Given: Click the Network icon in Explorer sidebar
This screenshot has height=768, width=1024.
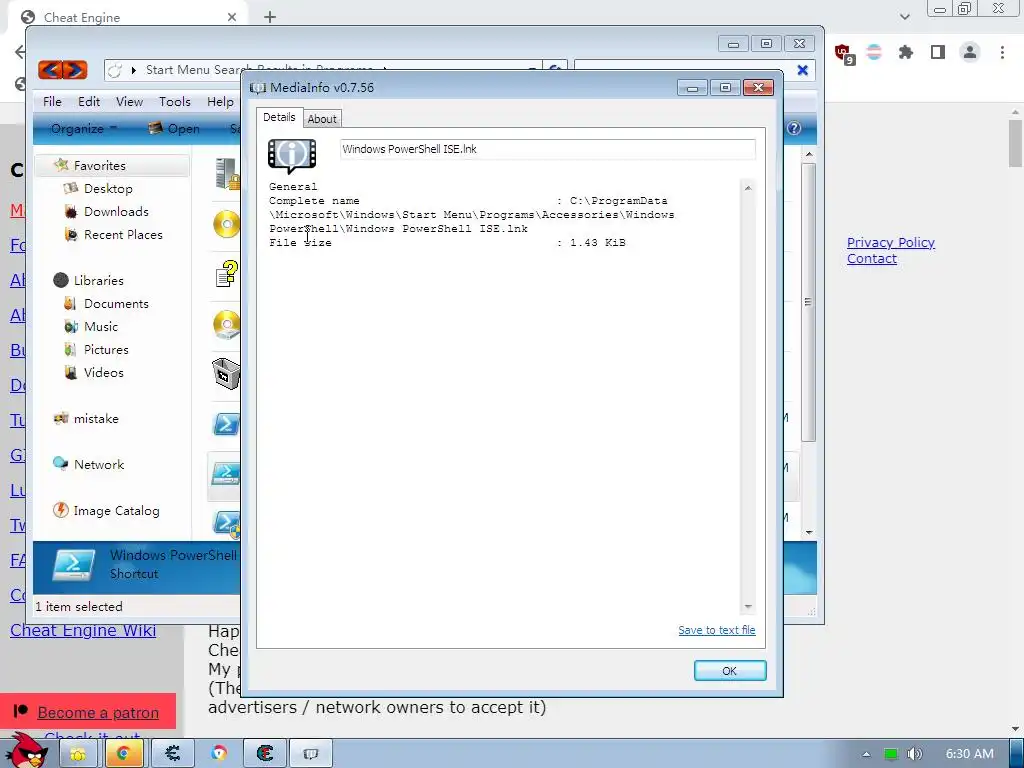Looking at the screenshot, I should [x=61, y=464].
